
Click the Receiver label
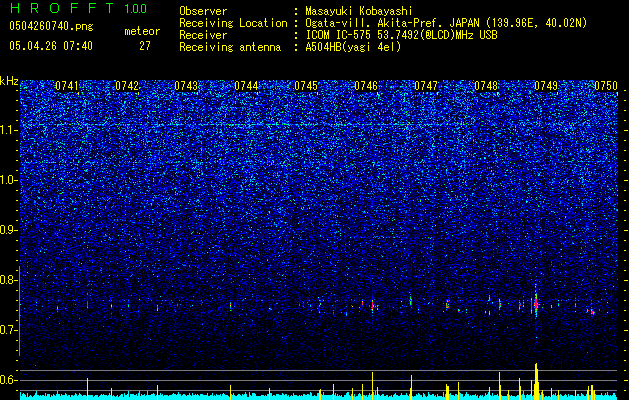(203, 35)
